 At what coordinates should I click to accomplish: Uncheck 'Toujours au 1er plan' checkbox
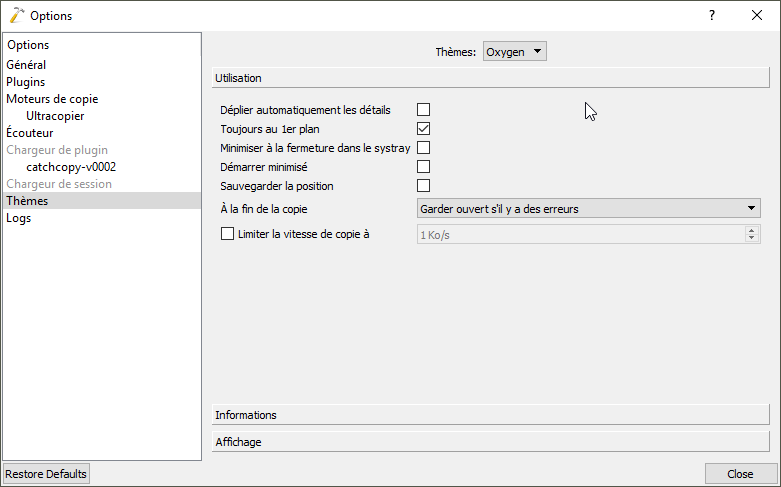coord(423,129)
